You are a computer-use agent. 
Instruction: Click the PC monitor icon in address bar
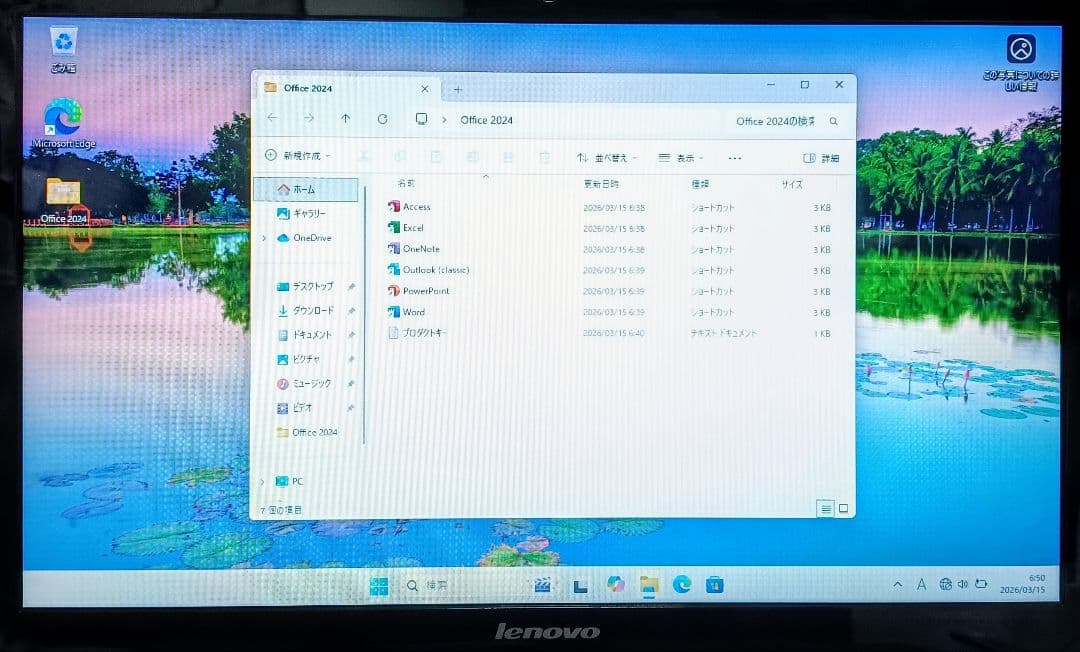point(421,119)
